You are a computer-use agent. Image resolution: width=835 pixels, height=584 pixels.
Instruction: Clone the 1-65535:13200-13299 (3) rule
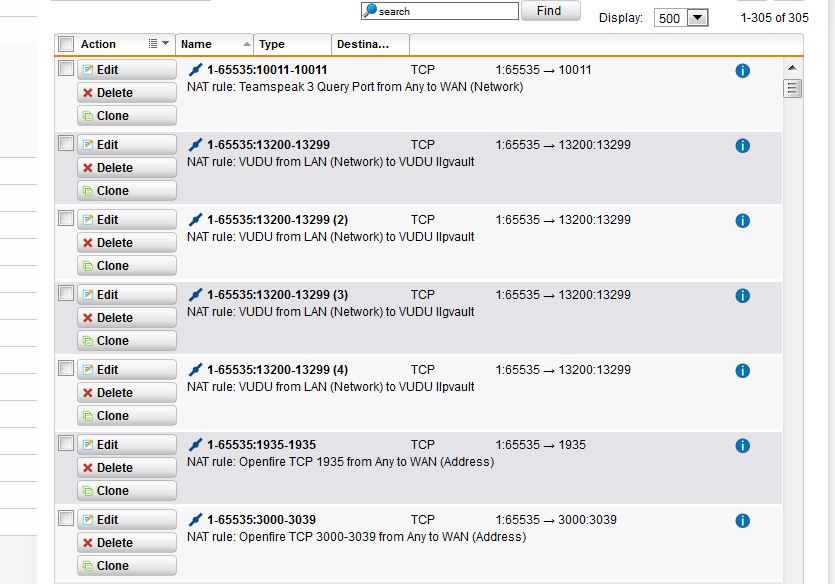tap(127, 341)
